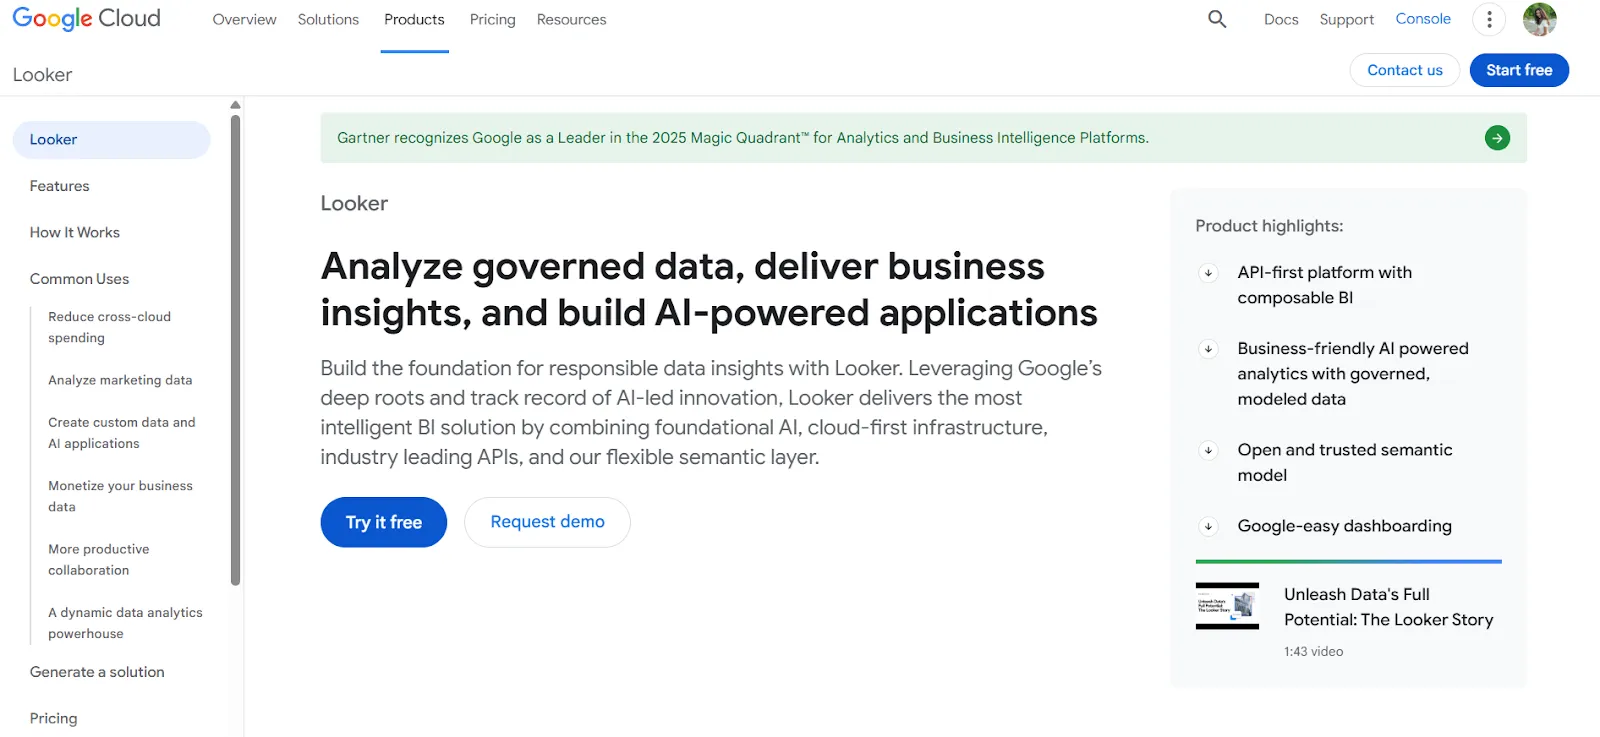This screenshot has height=737, width=1600.
Task: Open the Console link
Action: [1422, 19]
